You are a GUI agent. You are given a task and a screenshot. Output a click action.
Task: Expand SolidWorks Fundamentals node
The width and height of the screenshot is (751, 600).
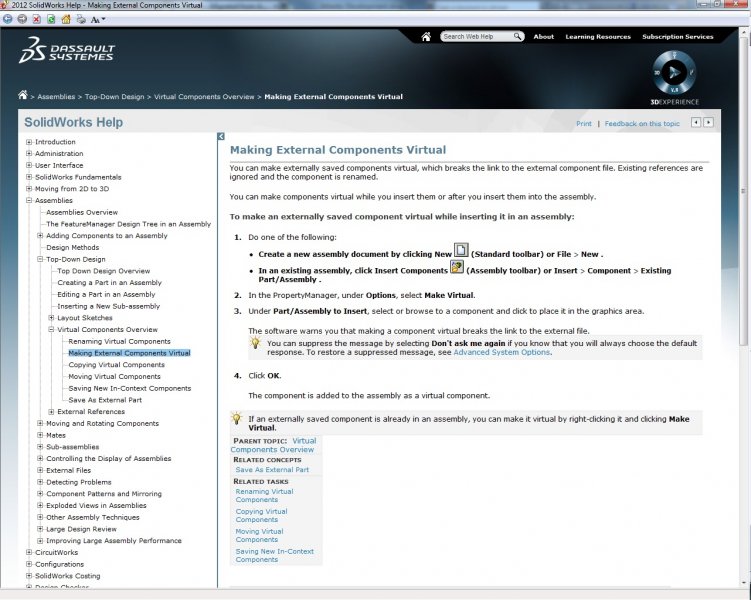pos(29,177)
